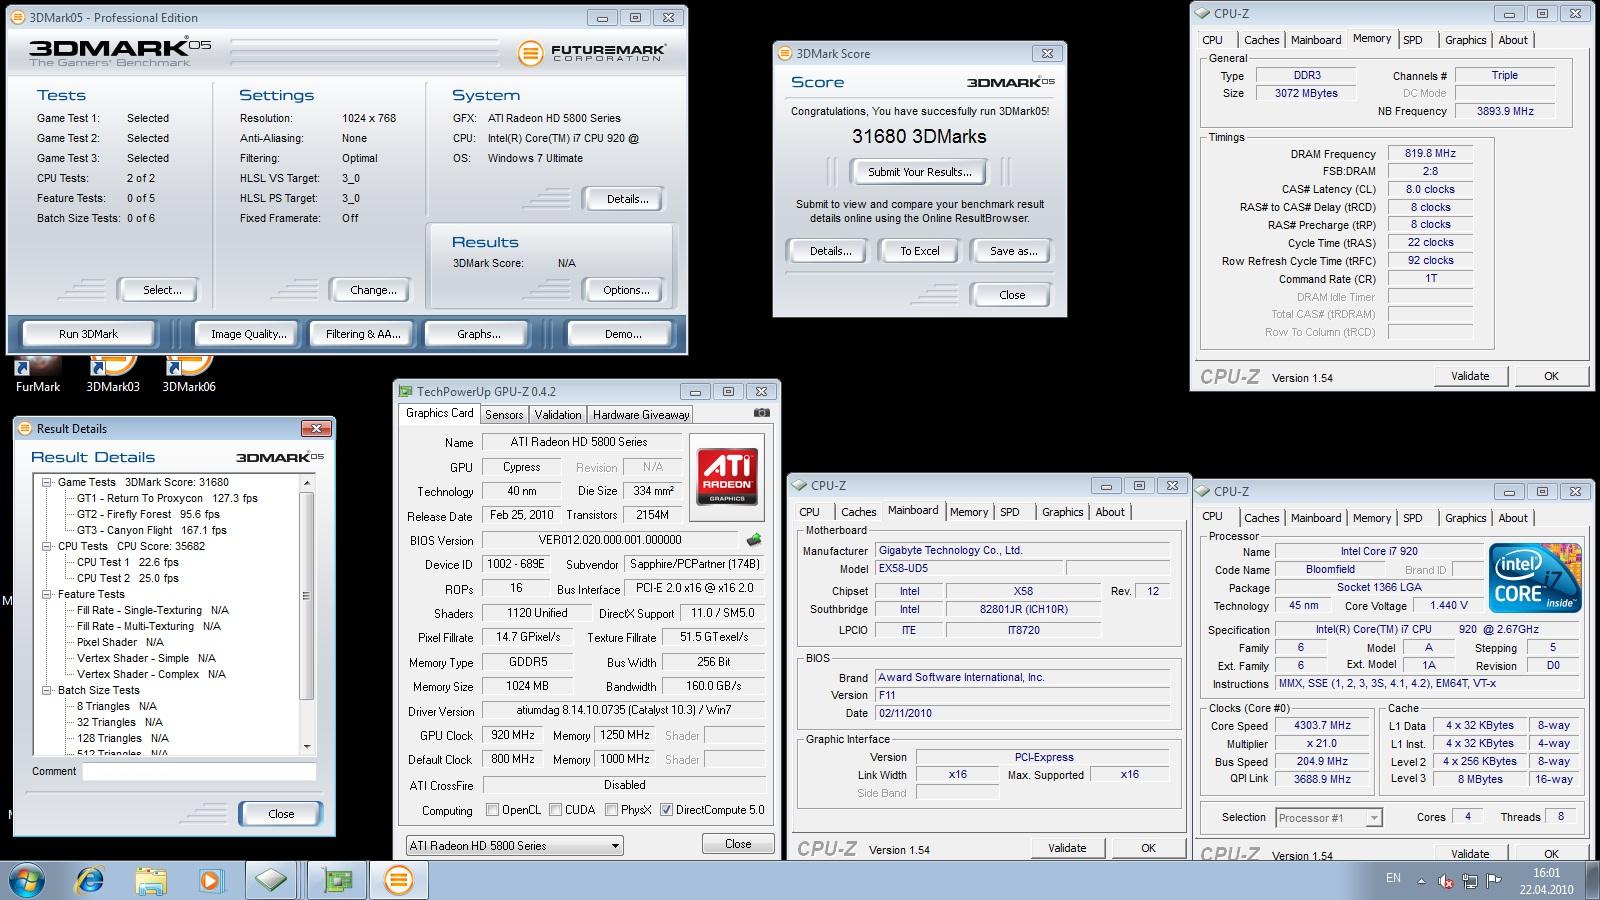Open Caches tab in CPU-Z Mainboard window

[x=858, y=512]
